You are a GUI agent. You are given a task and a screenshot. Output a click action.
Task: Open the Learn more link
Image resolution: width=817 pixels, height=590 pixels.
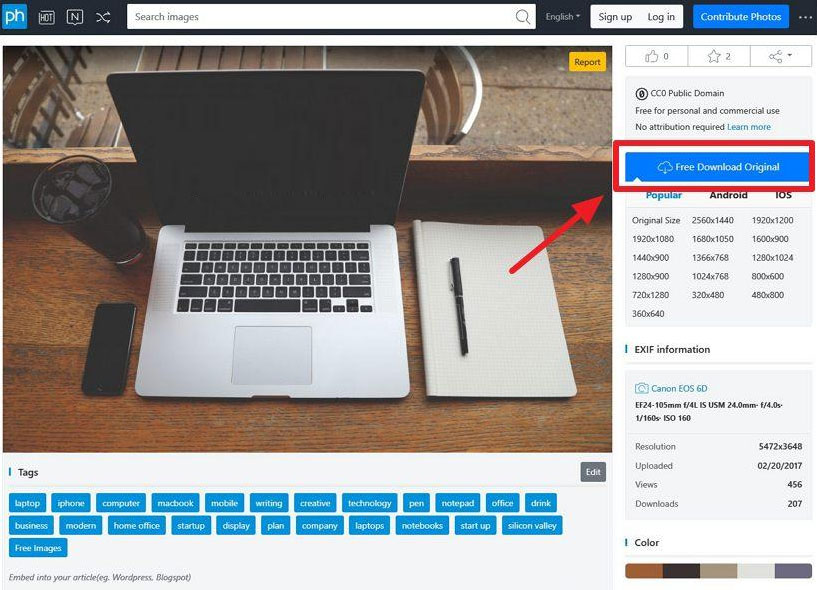(749, 127)
